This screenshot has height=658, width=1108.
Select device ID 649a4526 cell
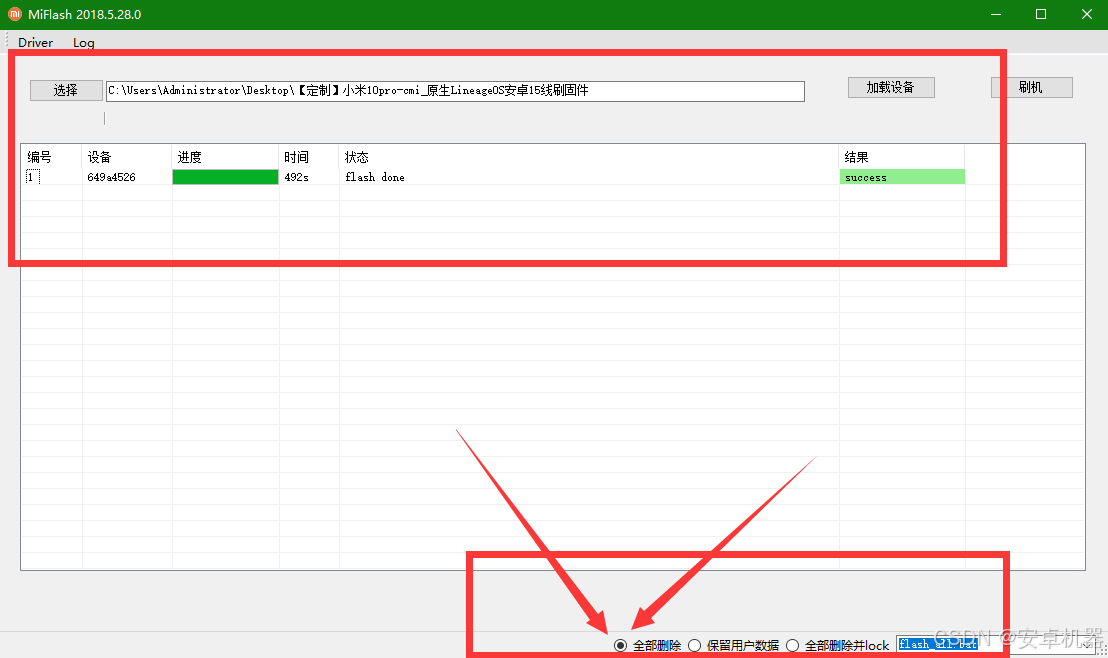coord(111,177)
